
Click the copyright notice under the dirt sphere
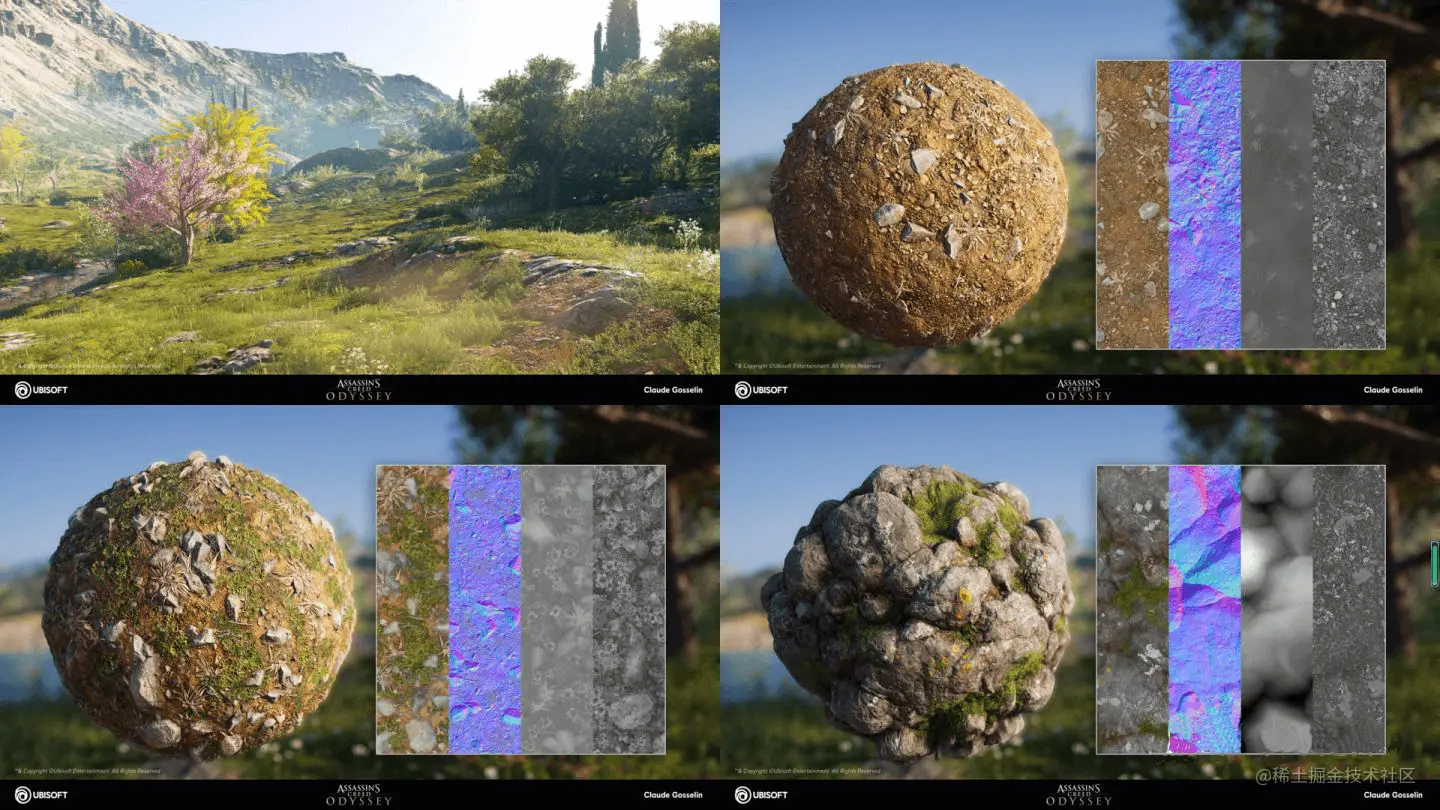coord(808,366)
